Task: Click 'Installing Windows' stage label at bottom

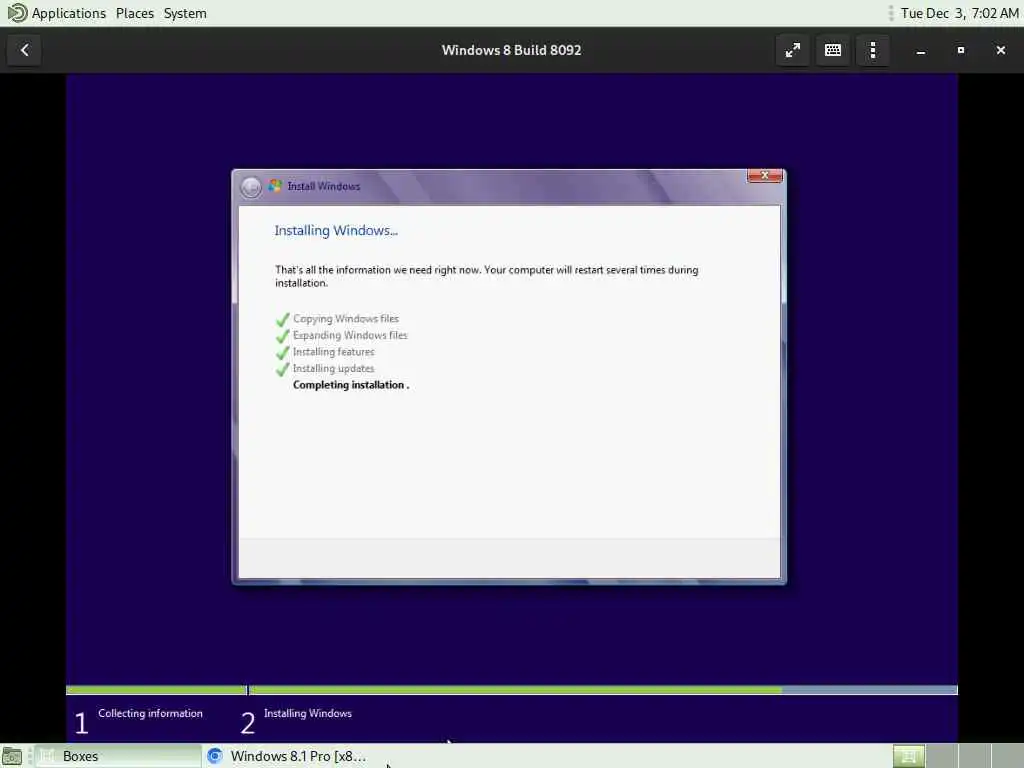Action: tap(308, 714)
